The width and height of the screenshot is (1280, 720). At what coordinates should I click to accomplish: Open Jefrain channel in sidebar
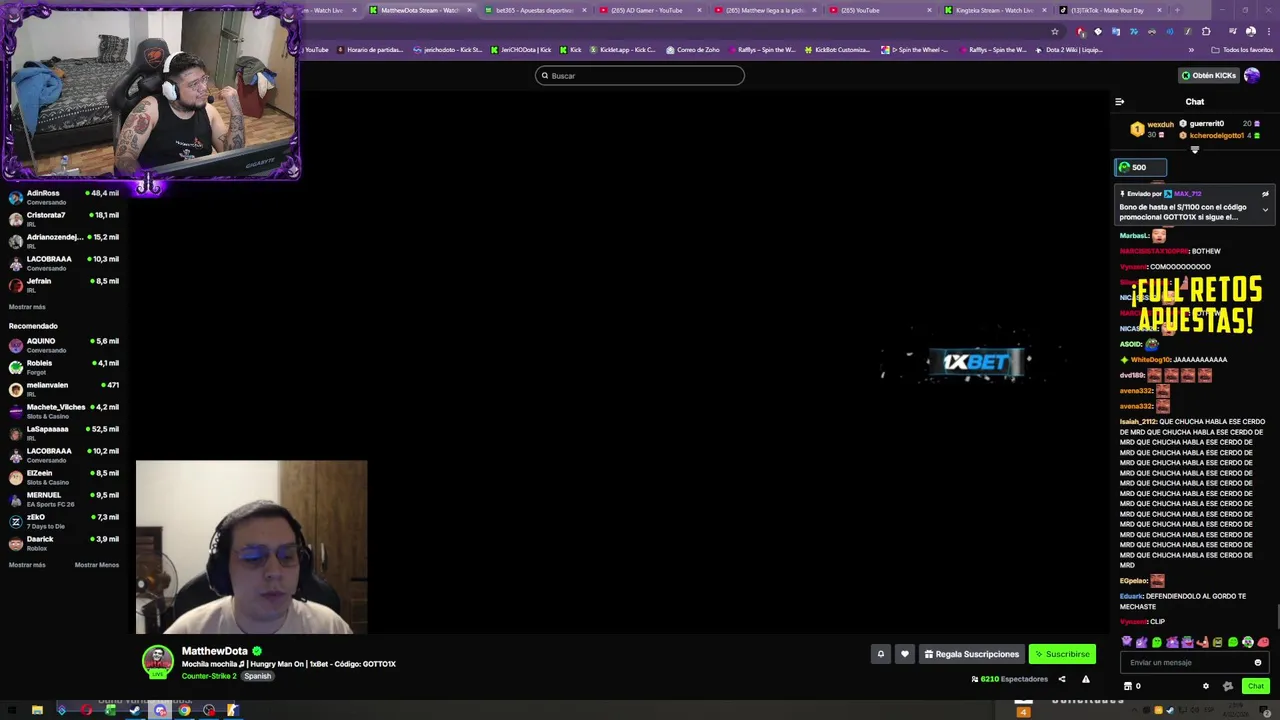[64, 285]
